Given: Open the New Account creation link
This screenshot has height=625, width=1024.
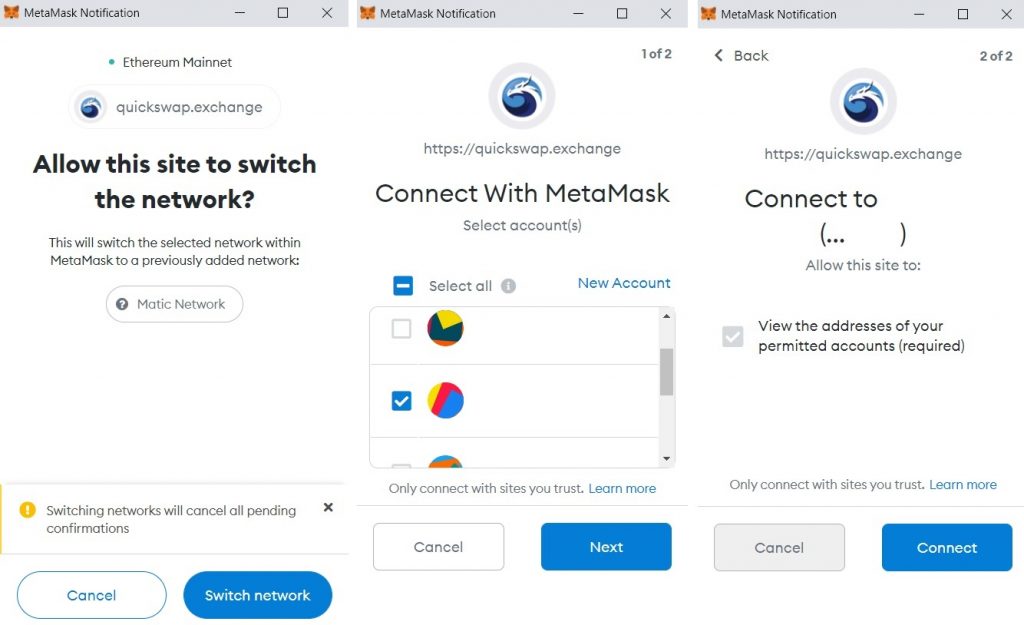Looking at the screenshot, I should pos(624,283).
